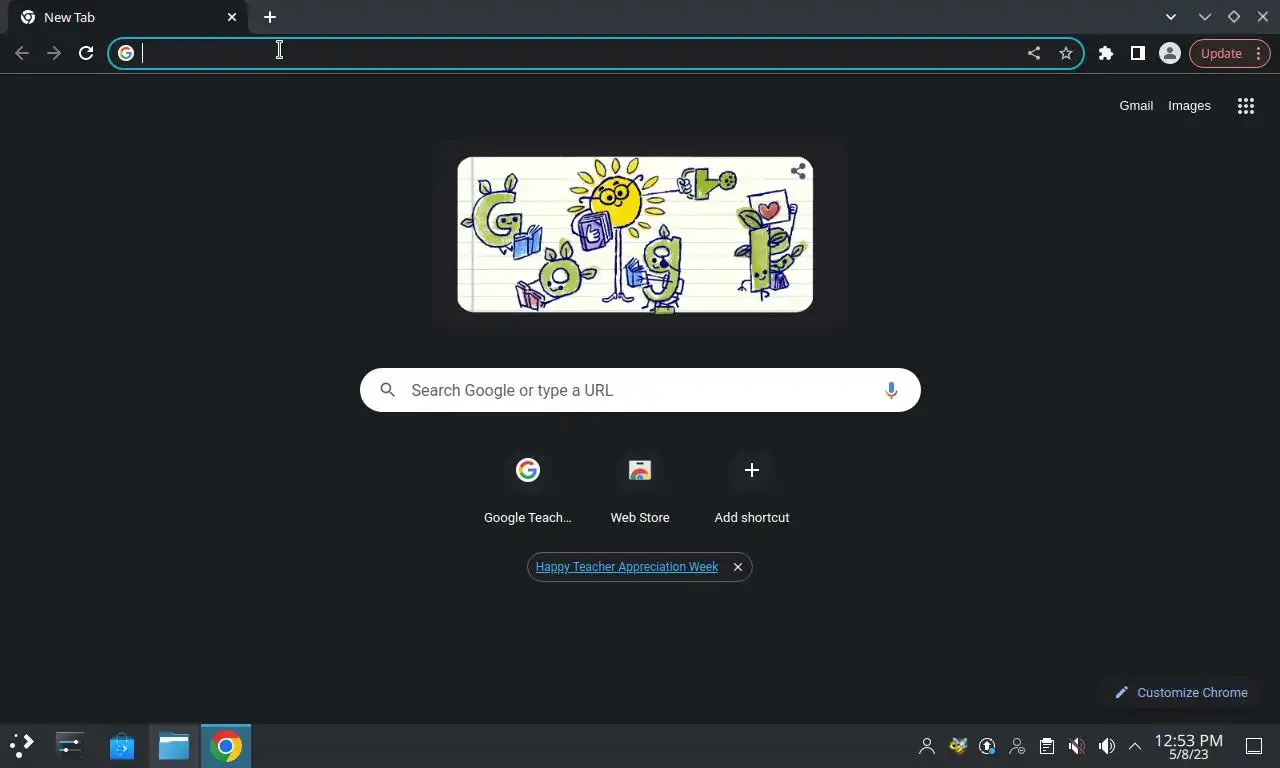Close the New Tab tab
Screen dimensions: 1280x768
(x=232, y=17)
